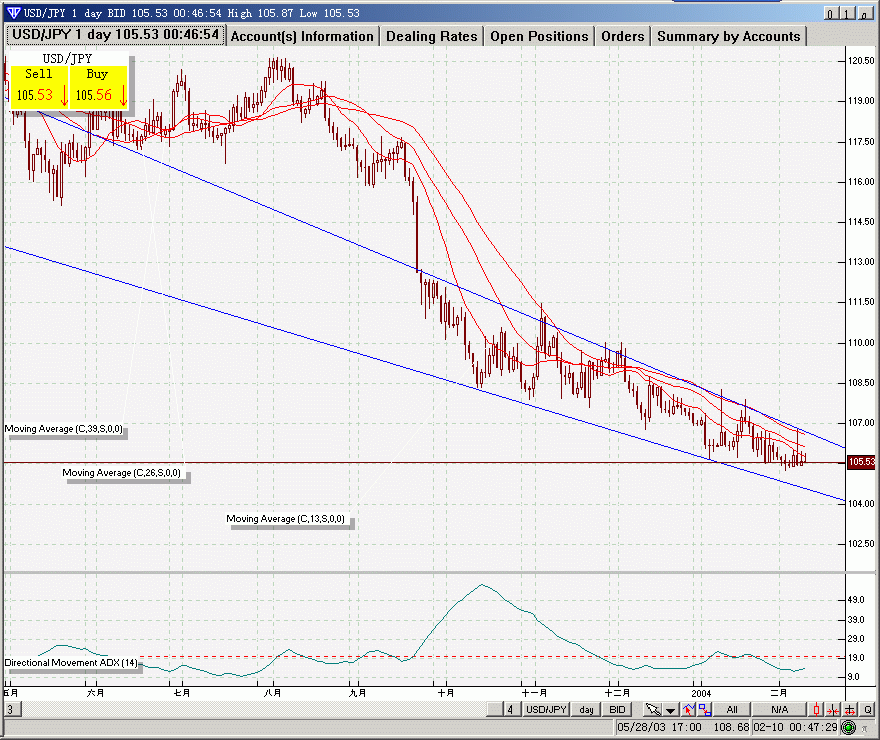The width and height of the screenshot is (880, 740).
Task: Click the green connection status indicator
Action: click(x=849, y=728)
